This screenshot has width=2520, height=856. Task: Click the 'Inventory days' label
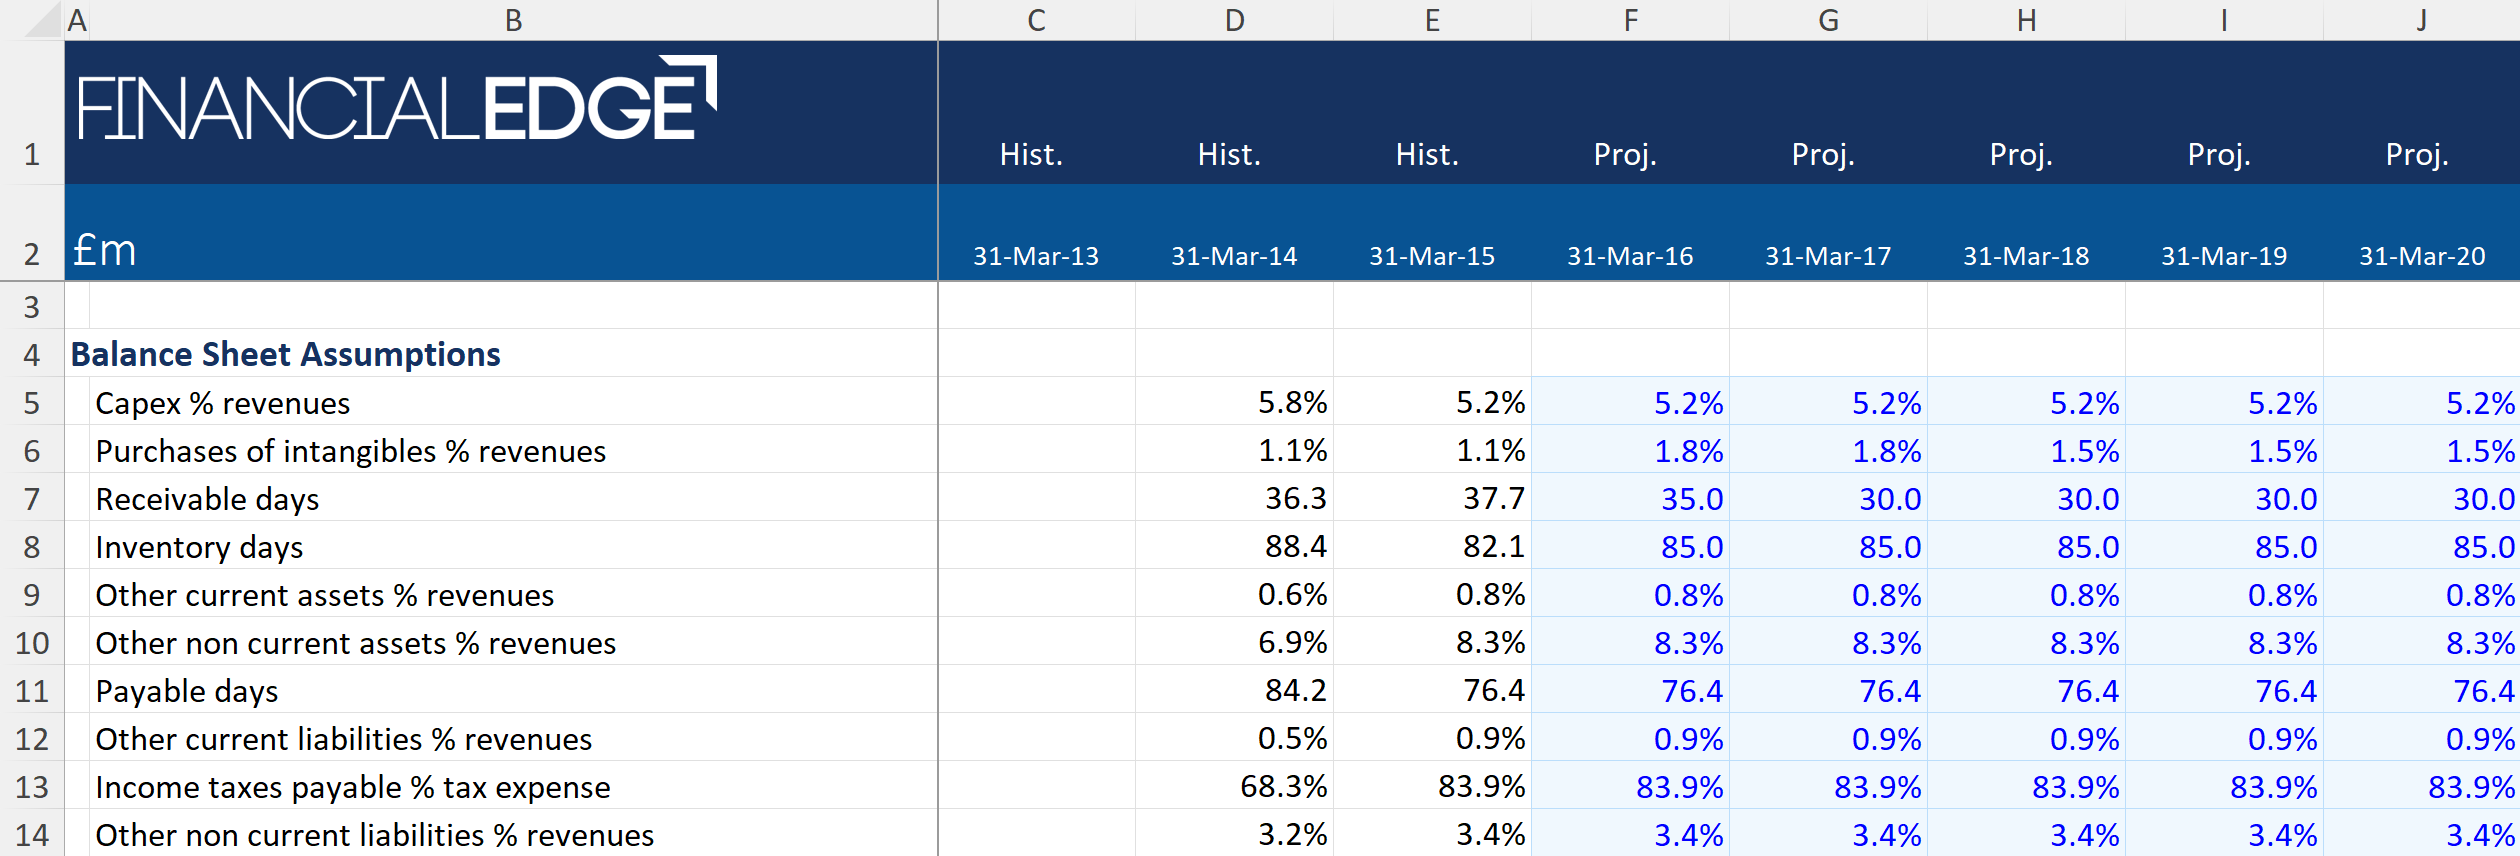(199, 547)
